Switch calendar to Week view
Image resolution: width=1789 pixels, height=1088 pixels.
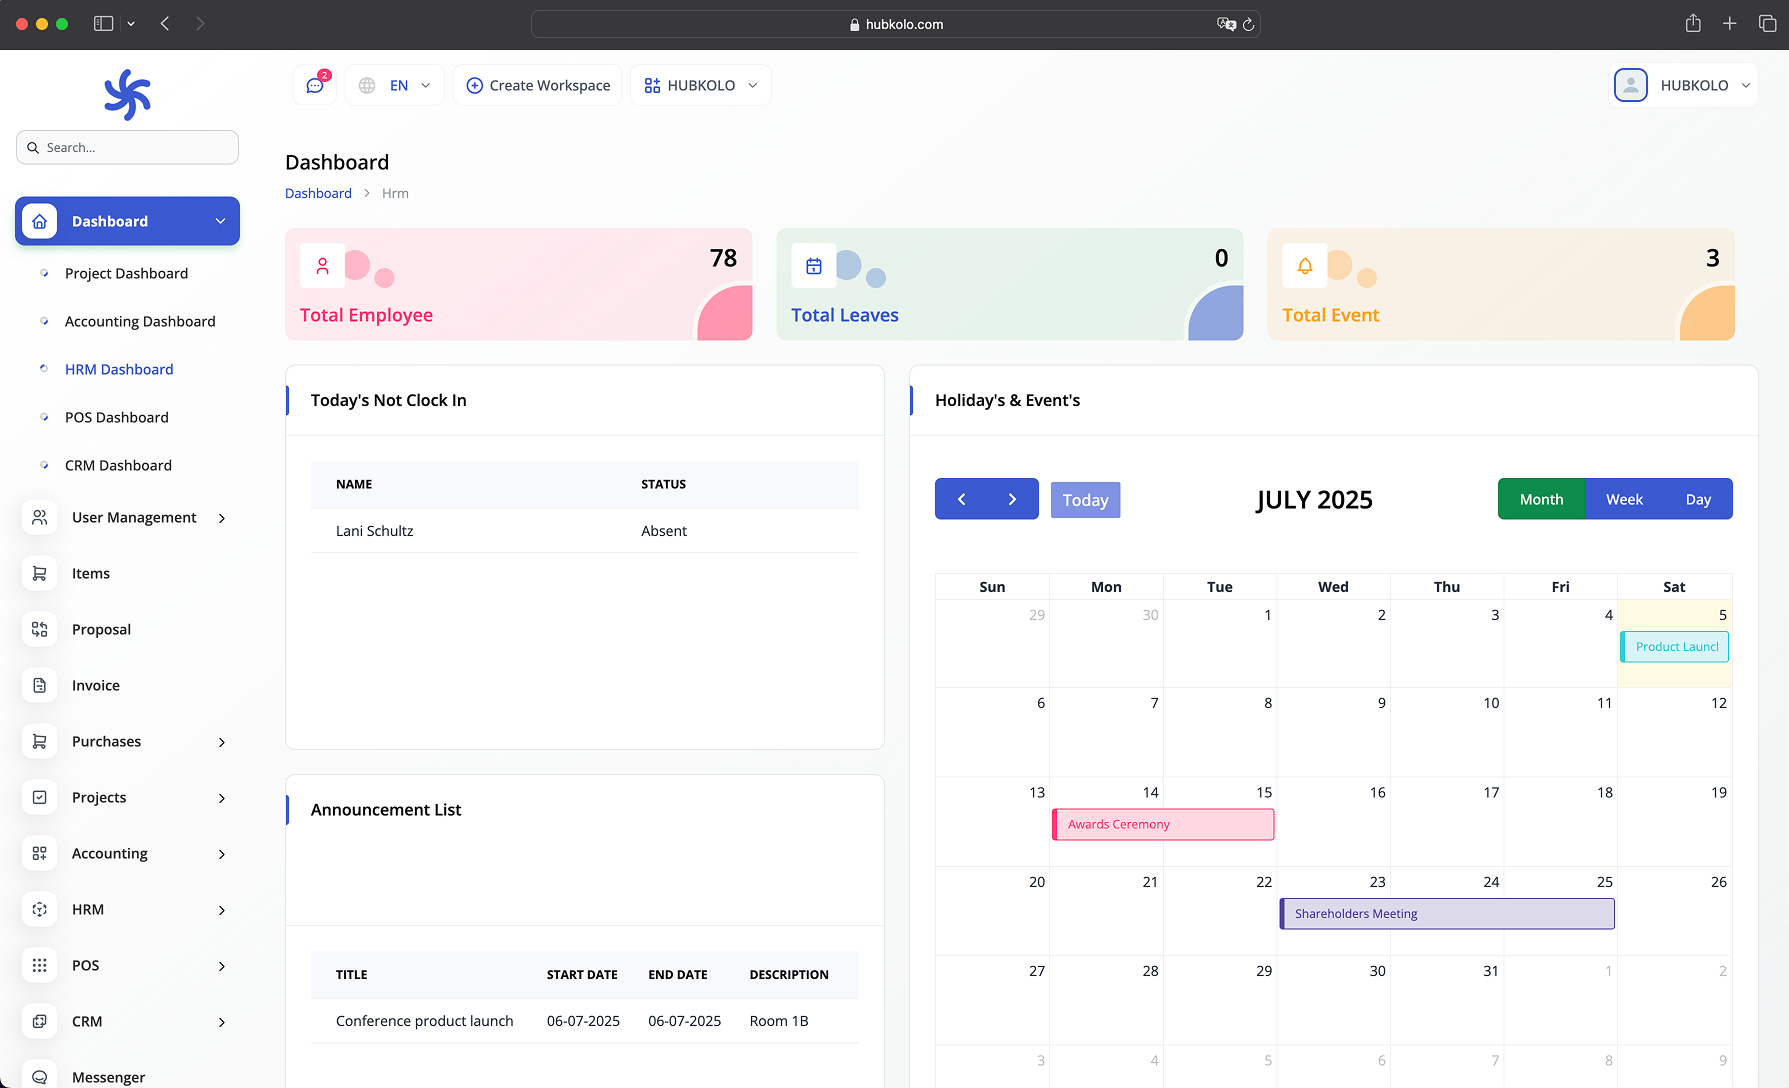pos(1624,498)
